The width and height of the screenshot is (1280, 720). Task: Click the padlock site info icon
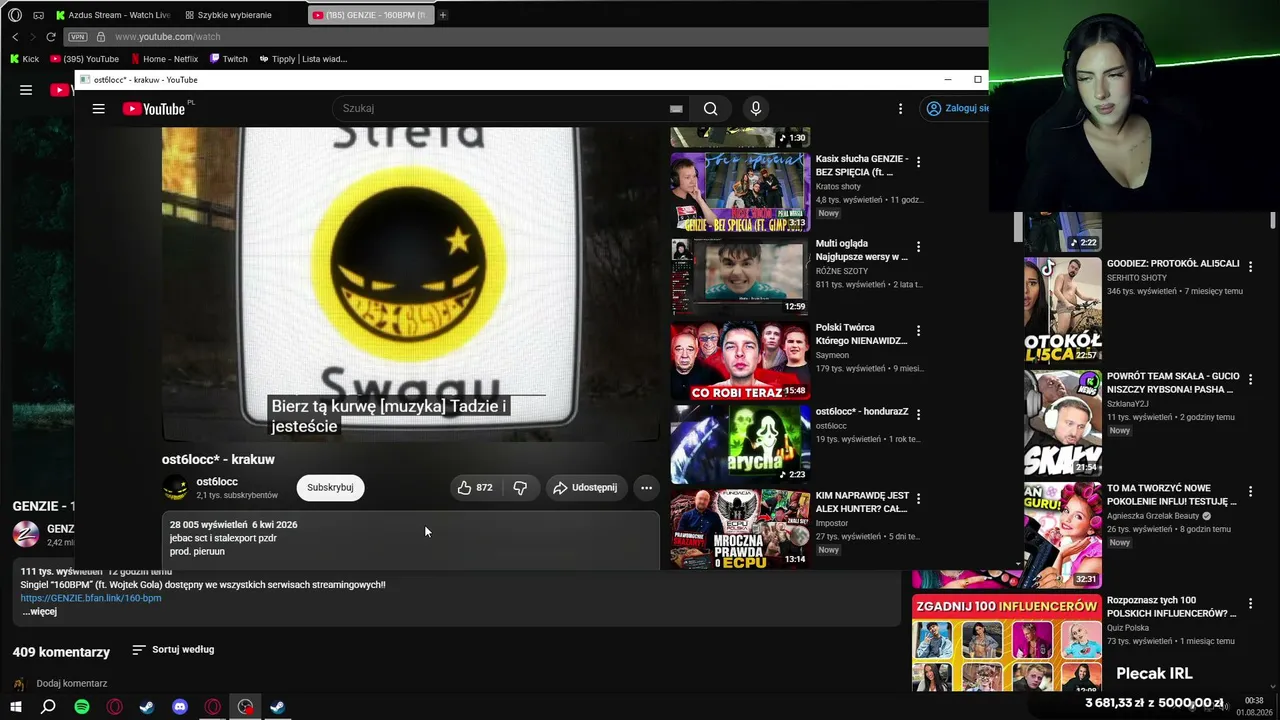tap(100, 37)
